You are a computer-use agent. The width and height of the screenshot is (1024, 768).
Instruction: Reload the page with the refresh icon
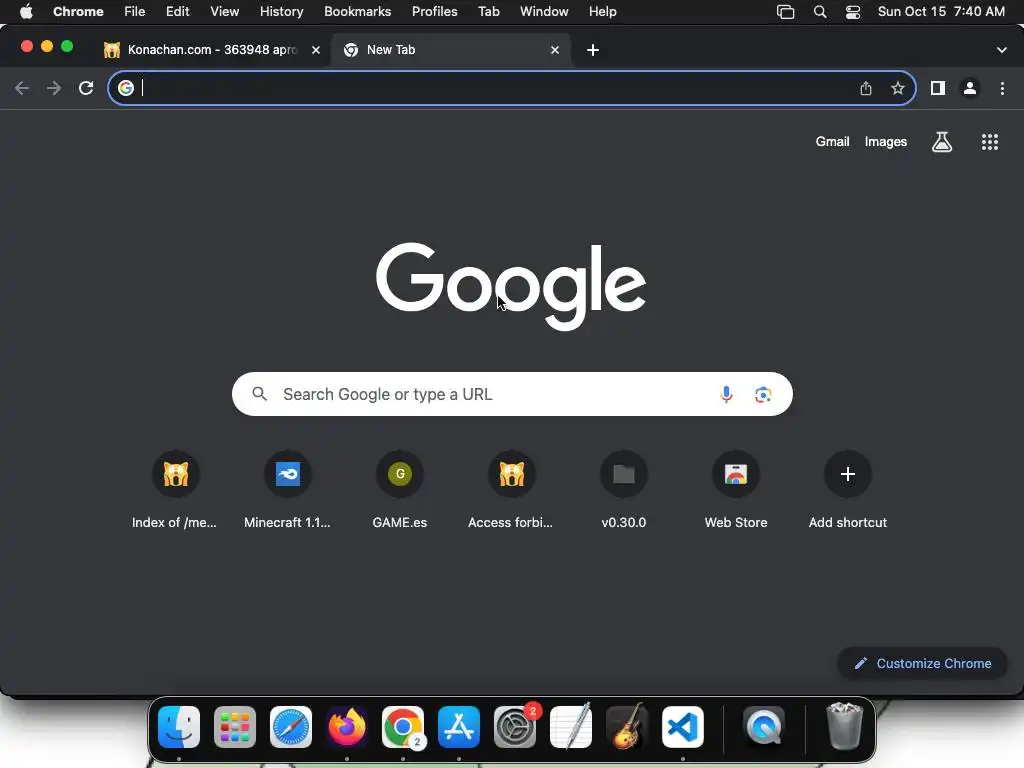[86, 88]
